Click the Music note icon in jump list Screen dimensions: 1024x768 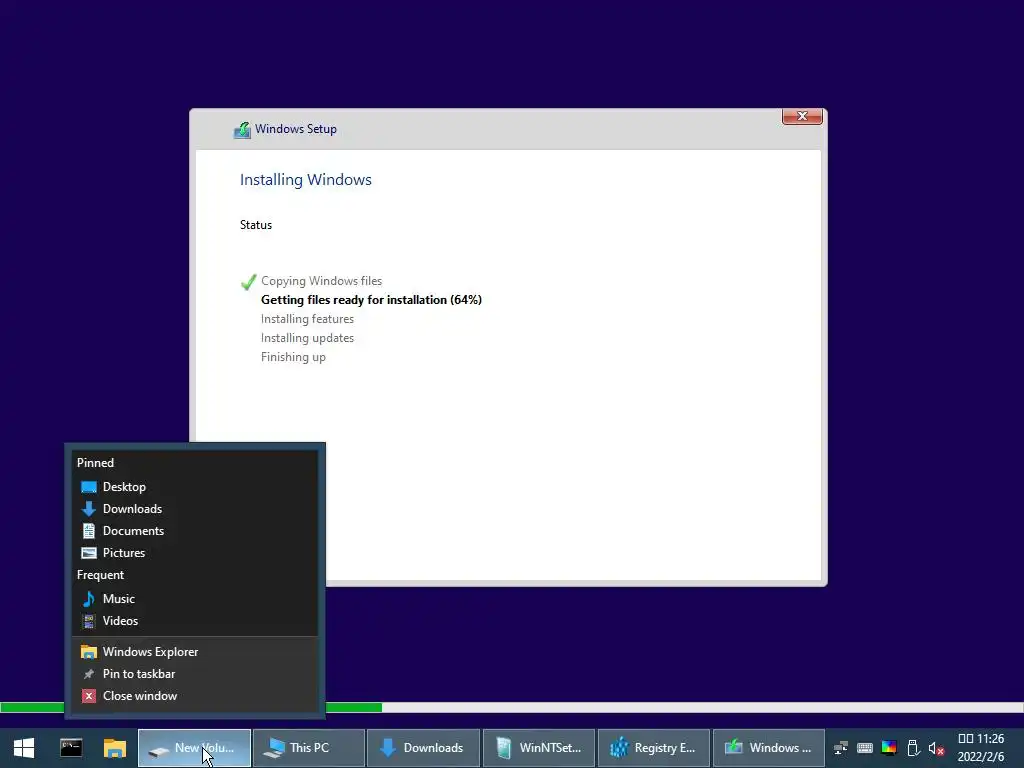point(89,599)
